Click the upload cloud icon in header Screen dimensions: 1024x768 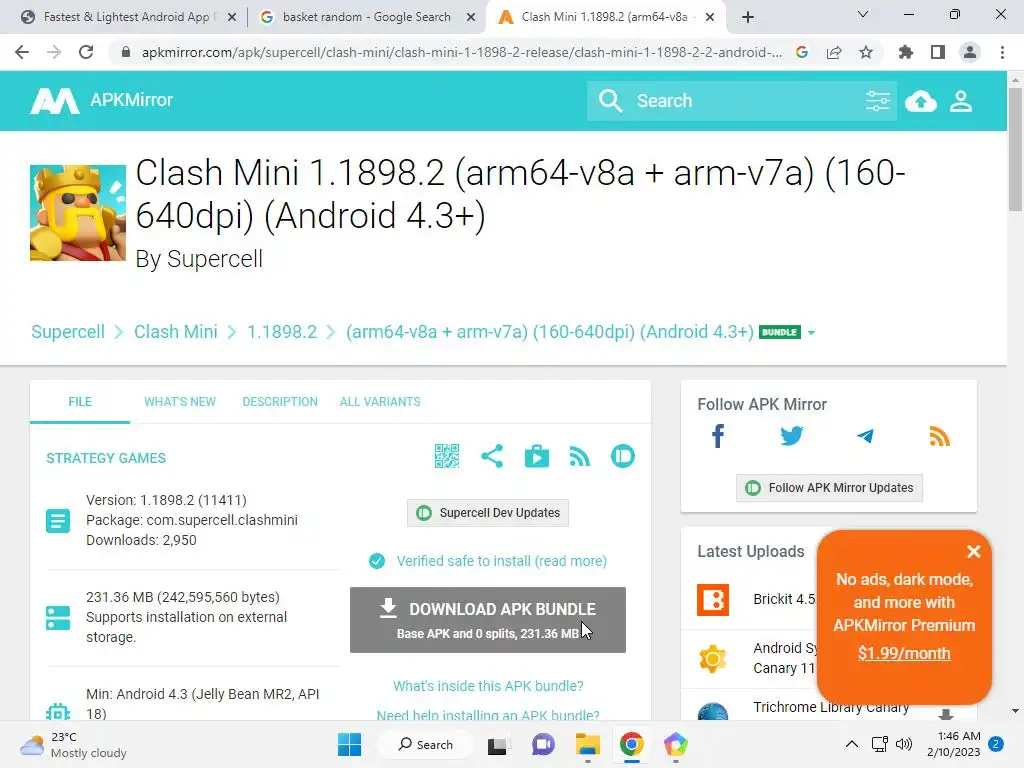[x=921, y=101]
